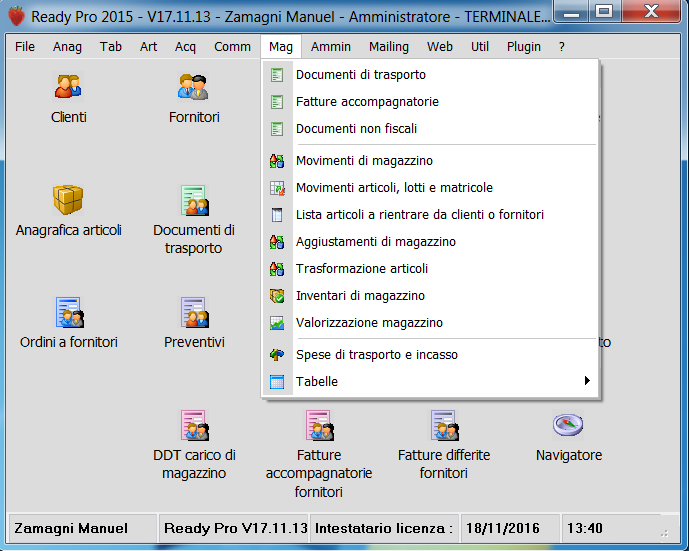Click the Fatture accompagnatorie menu icon
The image size is (689, 551).
[x=277, y=102]
